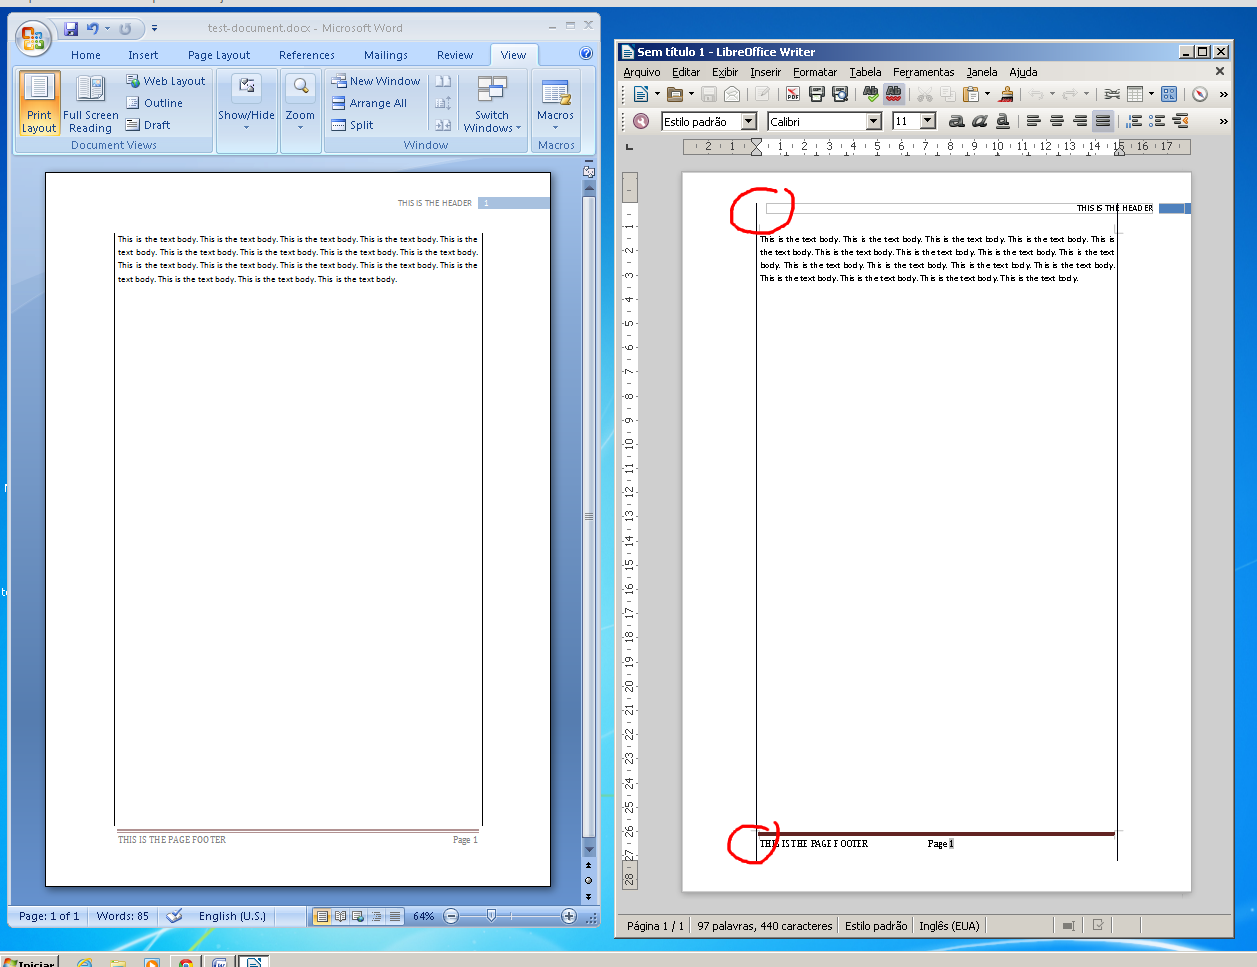Click the Word Office button orb
The image size is (1257, 967).
pyautogui.click(x=33, y=39)
